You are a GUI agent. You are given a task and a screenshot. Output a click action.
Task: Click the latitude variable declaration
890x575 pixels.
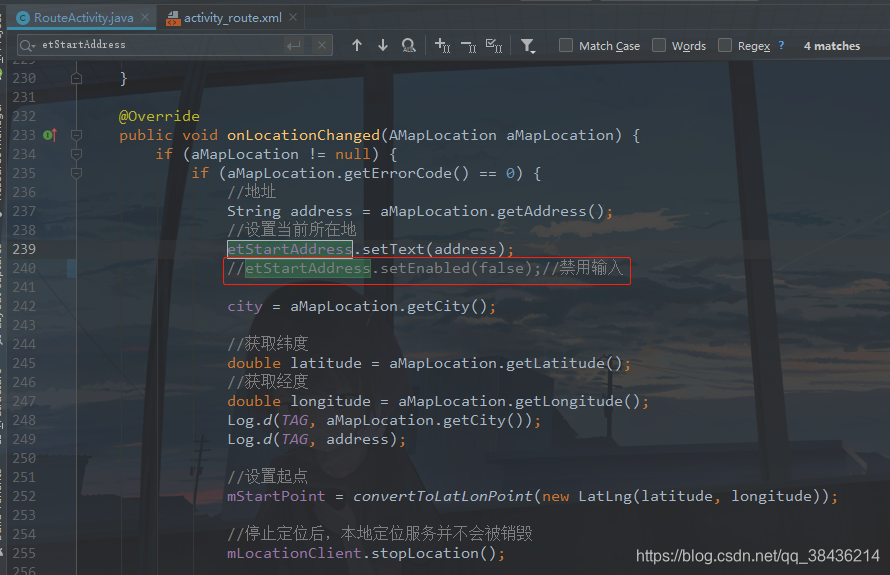pyautogui.click(x=326, y=363)
